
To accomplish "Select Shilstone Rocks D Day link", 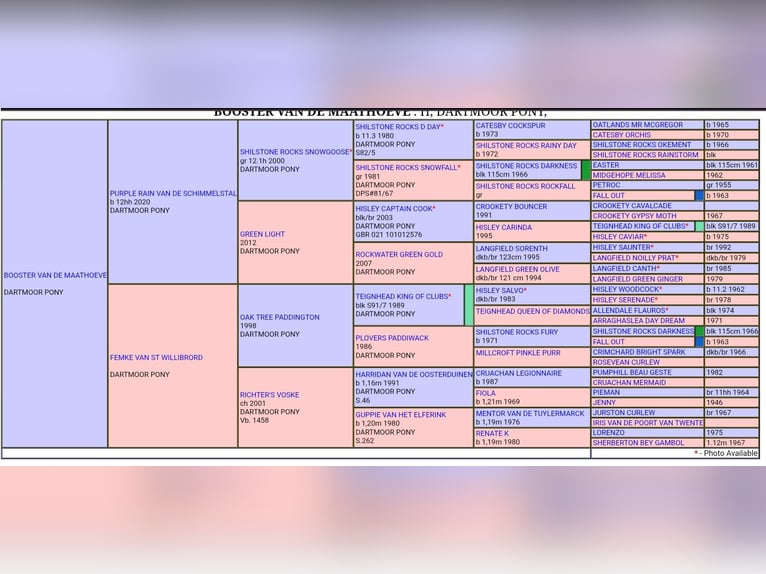I will 397,127.
